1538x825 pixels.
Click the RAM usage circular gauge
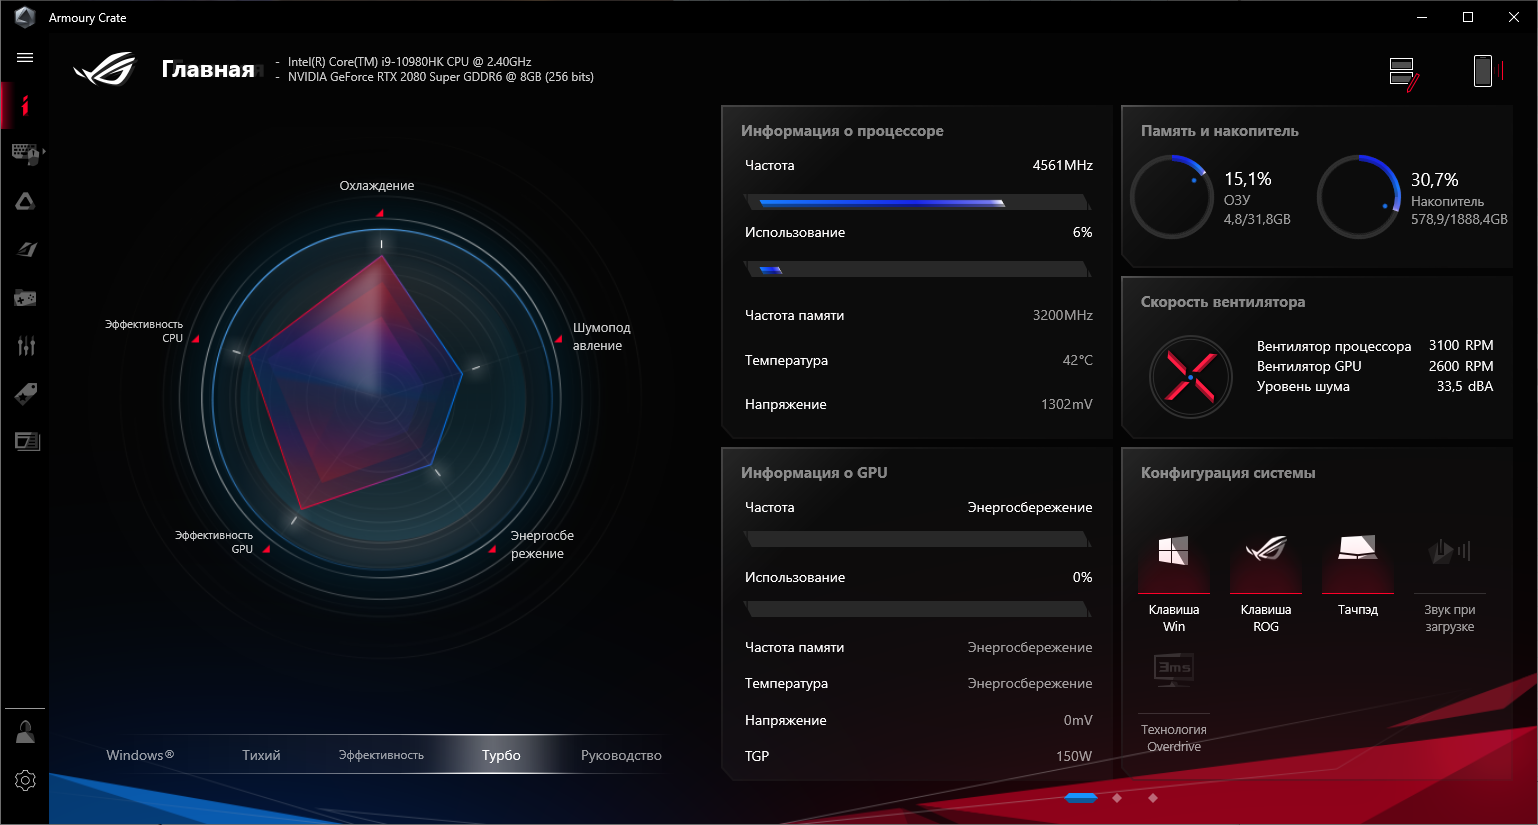(x=1171, y=196)
